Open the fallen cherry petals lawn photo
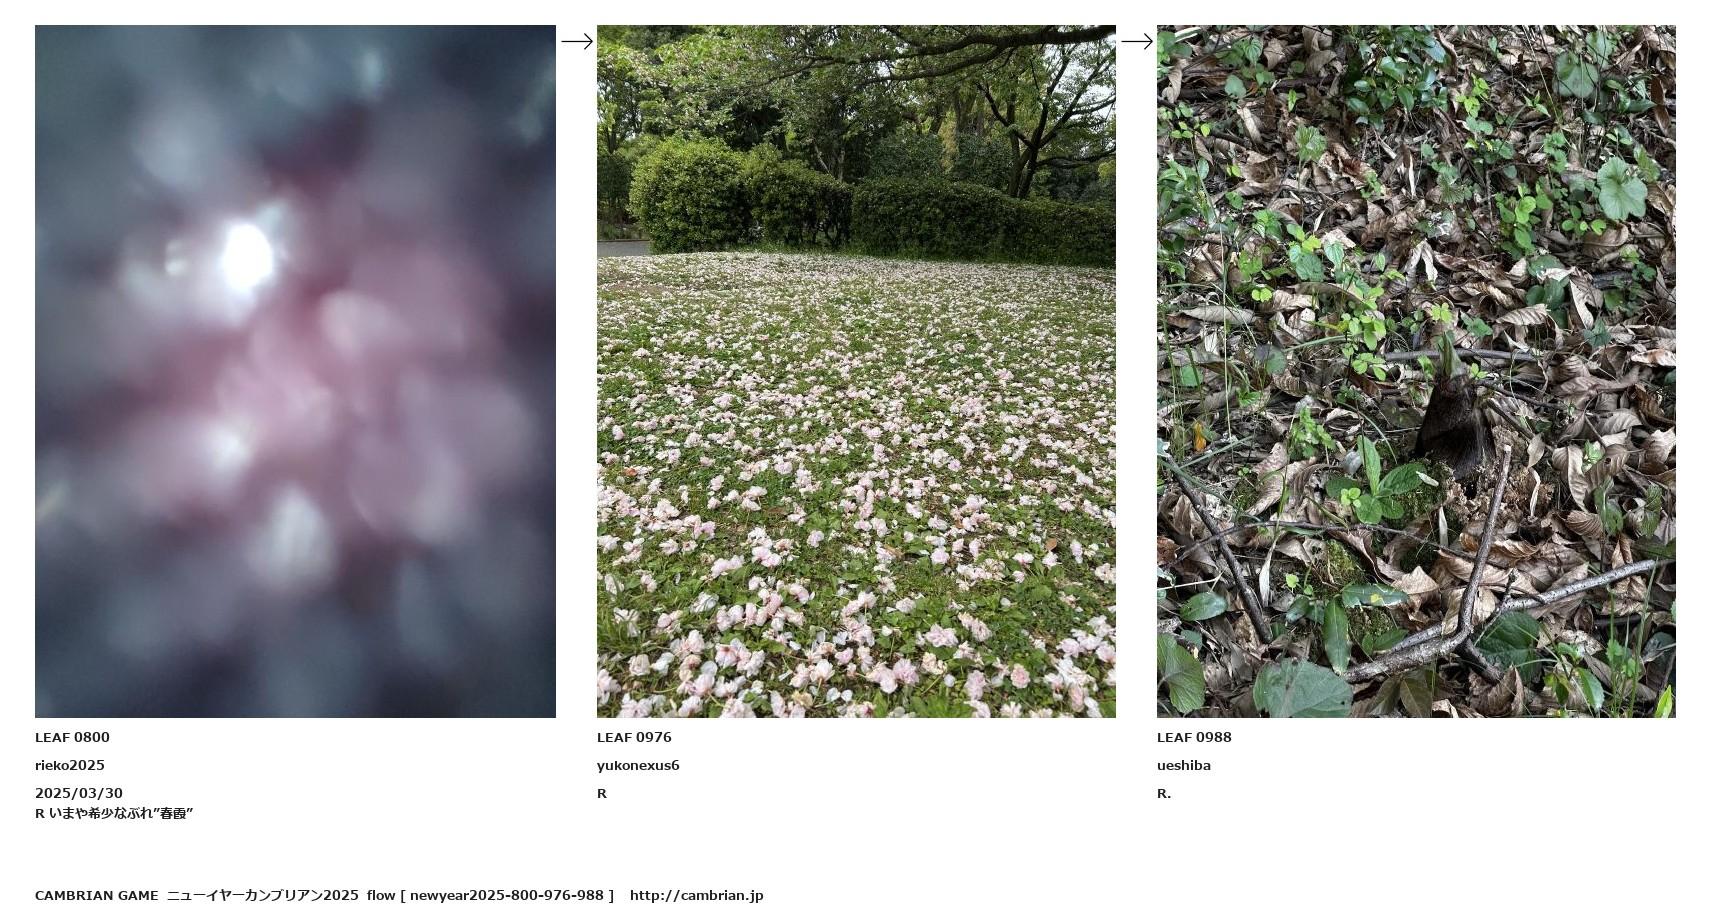 coord(856,371)
